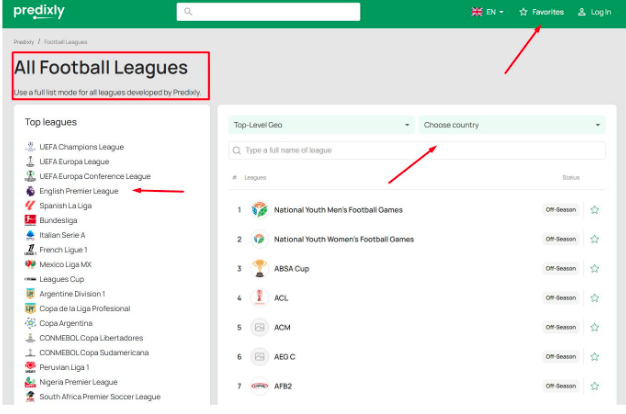Image resolution: width=626 pixels, height=414 pixels.
Task: Toggle favorite star for National Youth Men's Football Games
Action: pyautogui.click(x=594, y=210)
